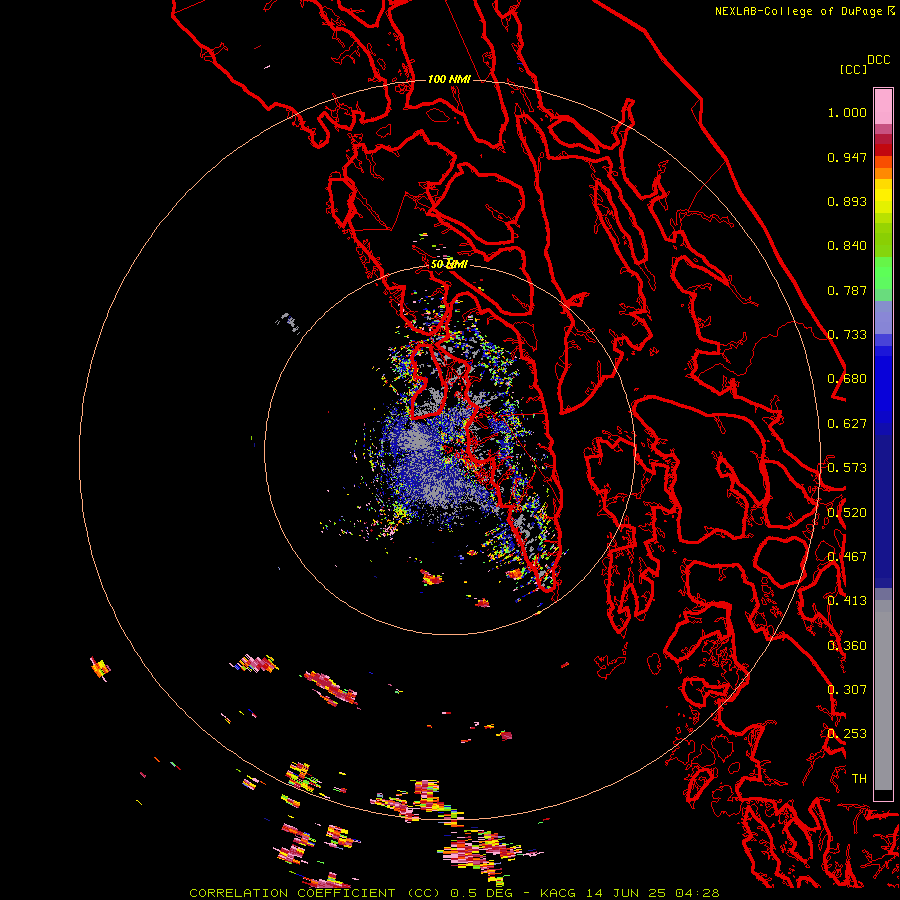Click the 0.520 scale value
The image size is (900, 900).
847,513
